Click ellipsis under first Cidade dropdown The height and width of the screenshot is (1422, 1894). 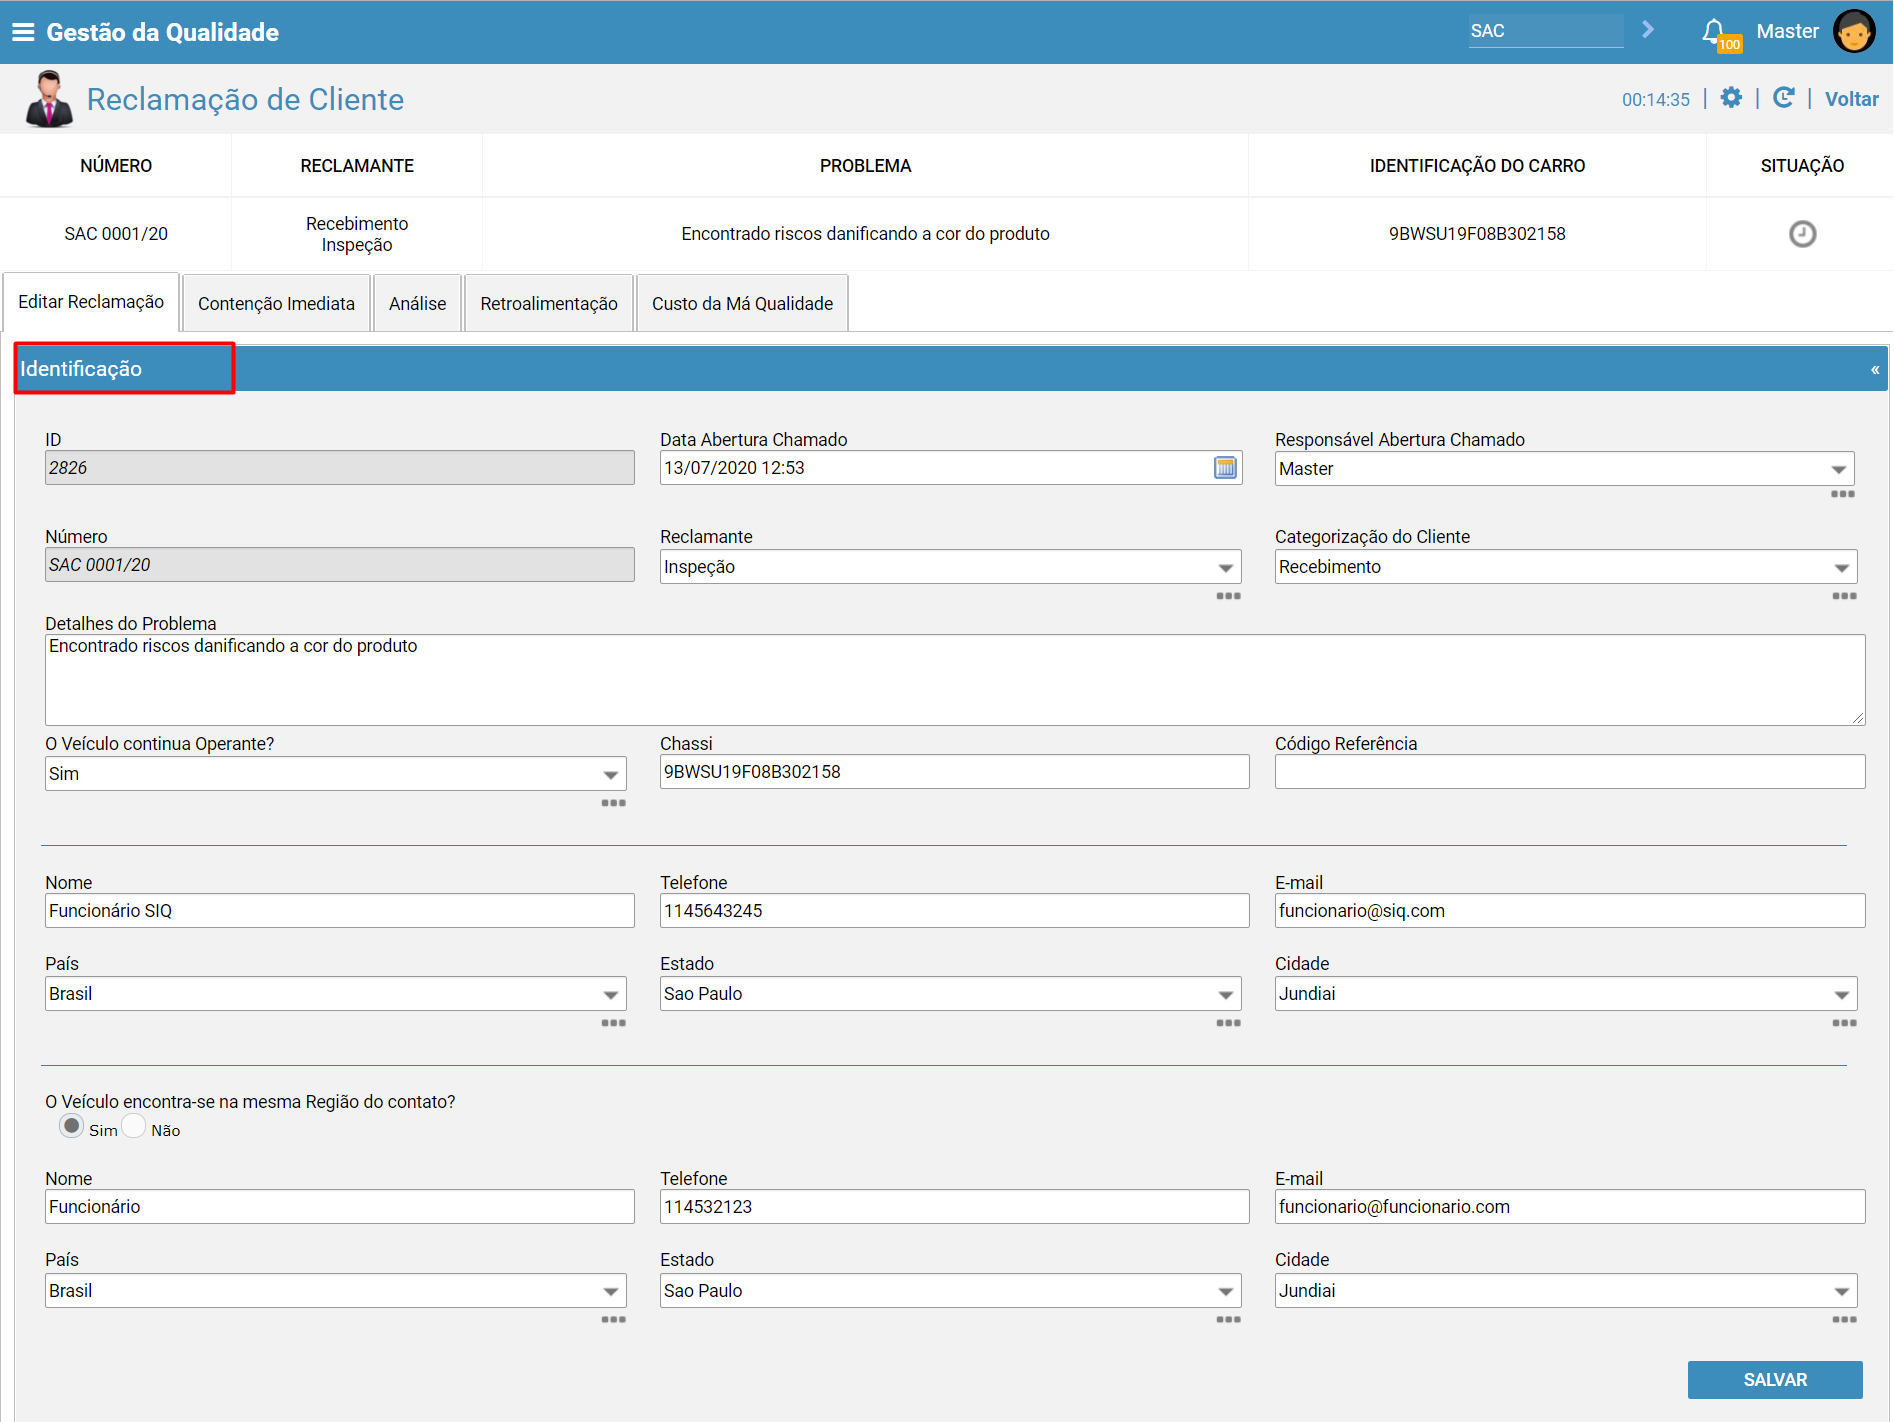point(1844,1023)
